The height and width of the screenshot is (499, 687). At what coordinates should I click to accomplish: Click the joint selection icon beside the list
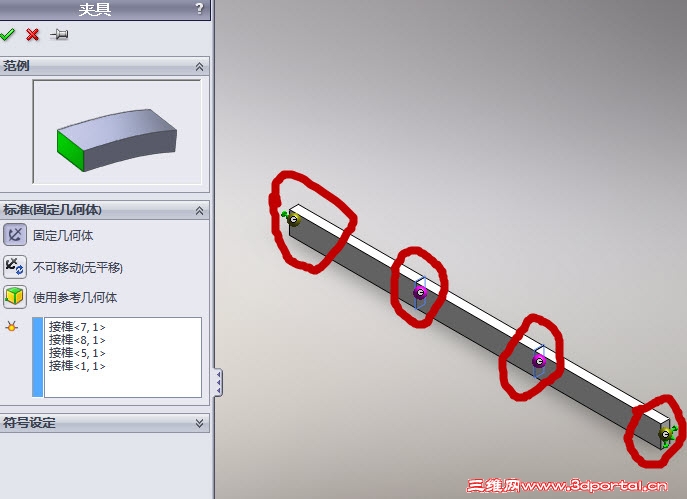click(x=12, y=326)
